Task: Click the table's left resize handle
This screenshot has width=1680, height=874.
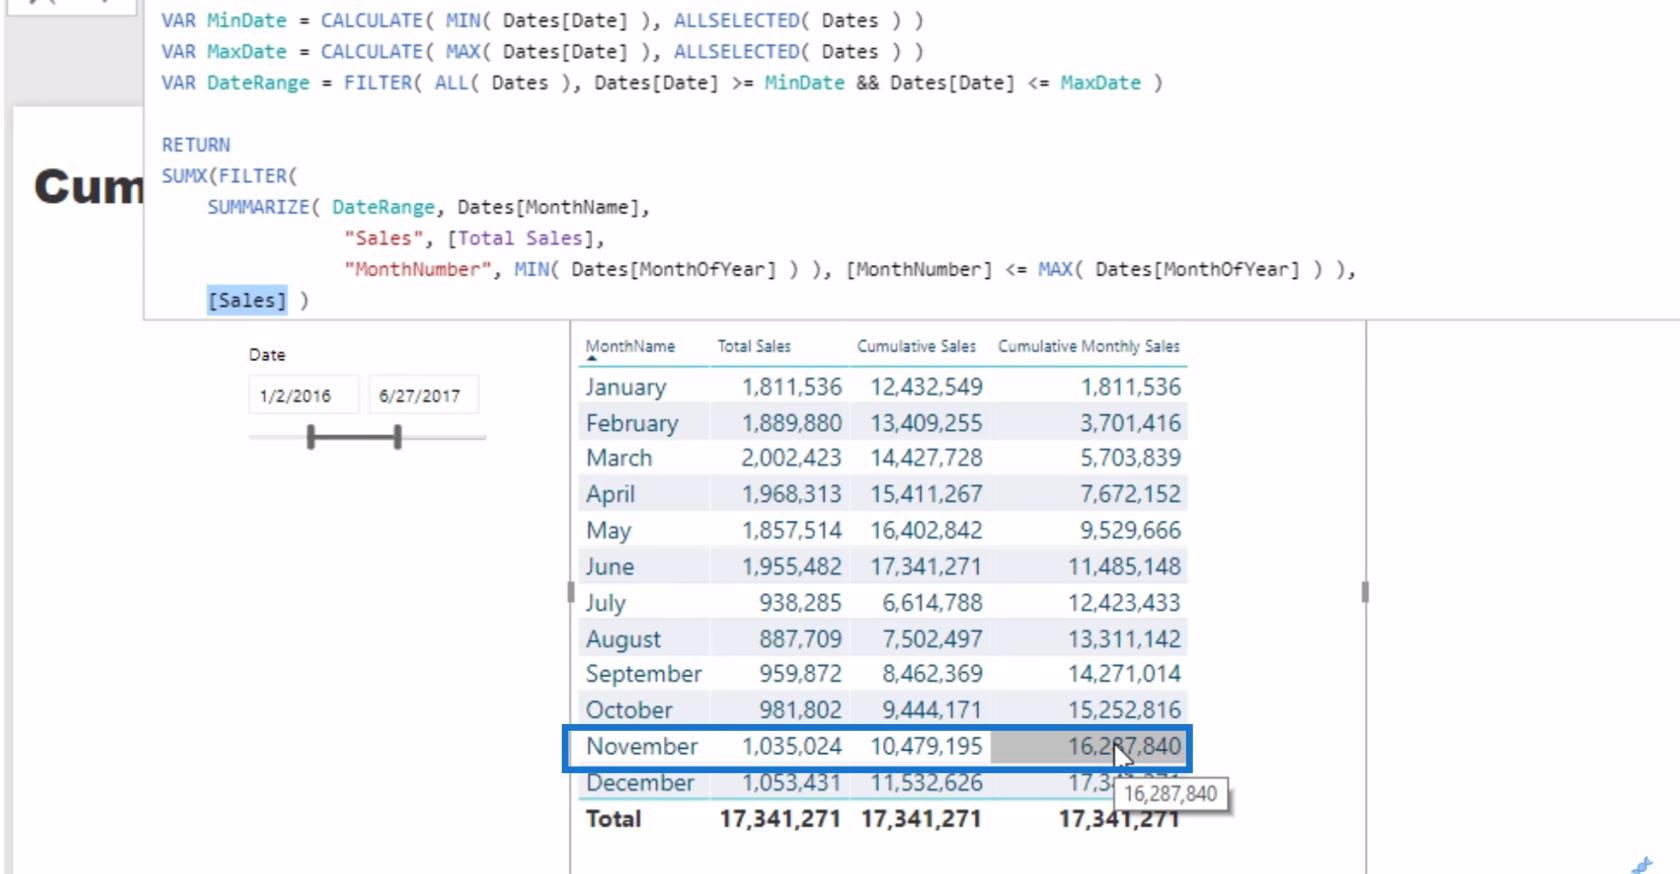Action: point(571,592)
